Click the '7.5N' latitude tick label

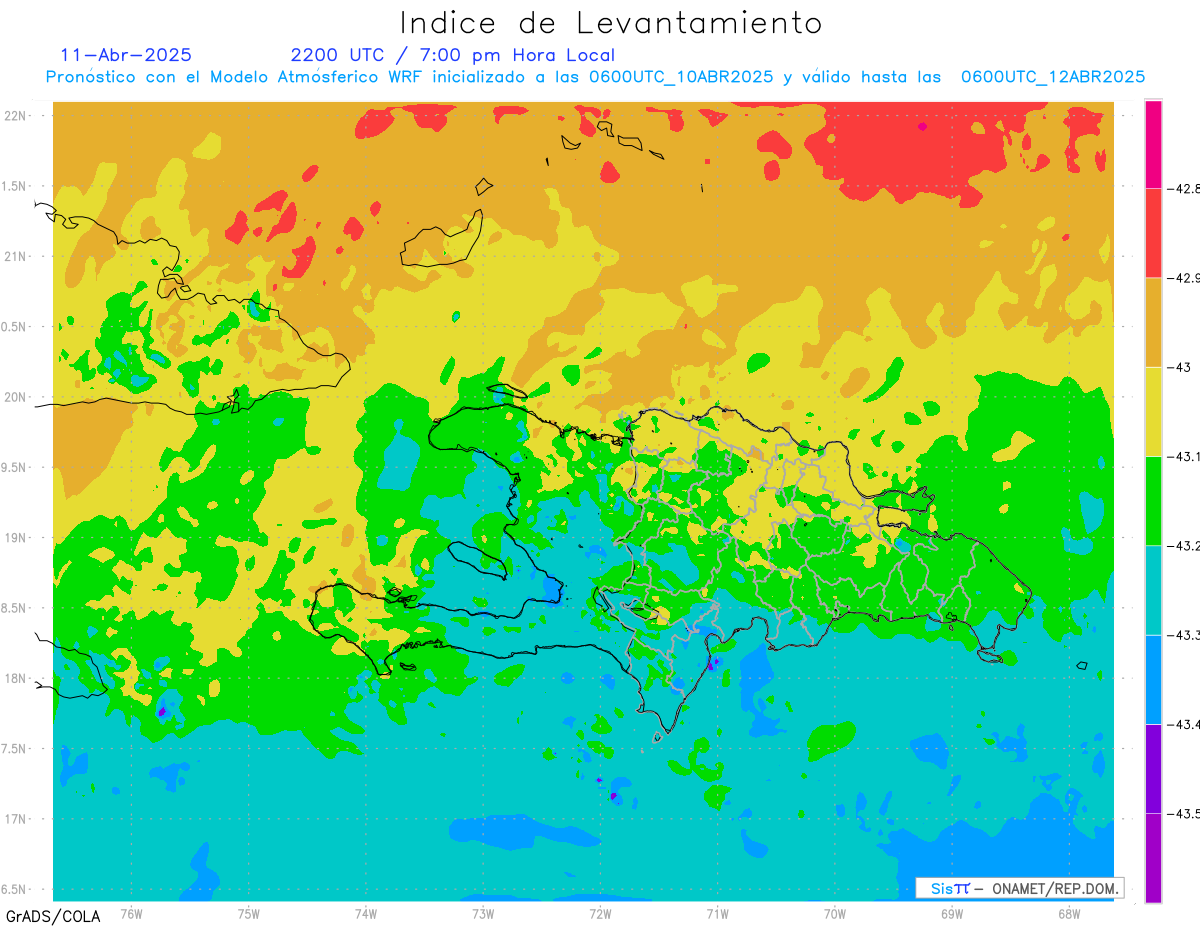coord(14,749)
